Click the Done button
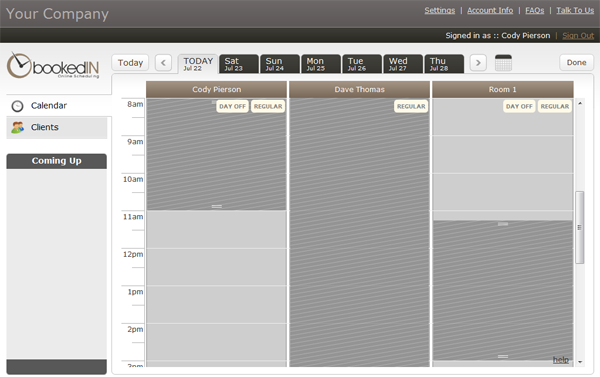The image size is (600, 377). [x=576, y=62]
